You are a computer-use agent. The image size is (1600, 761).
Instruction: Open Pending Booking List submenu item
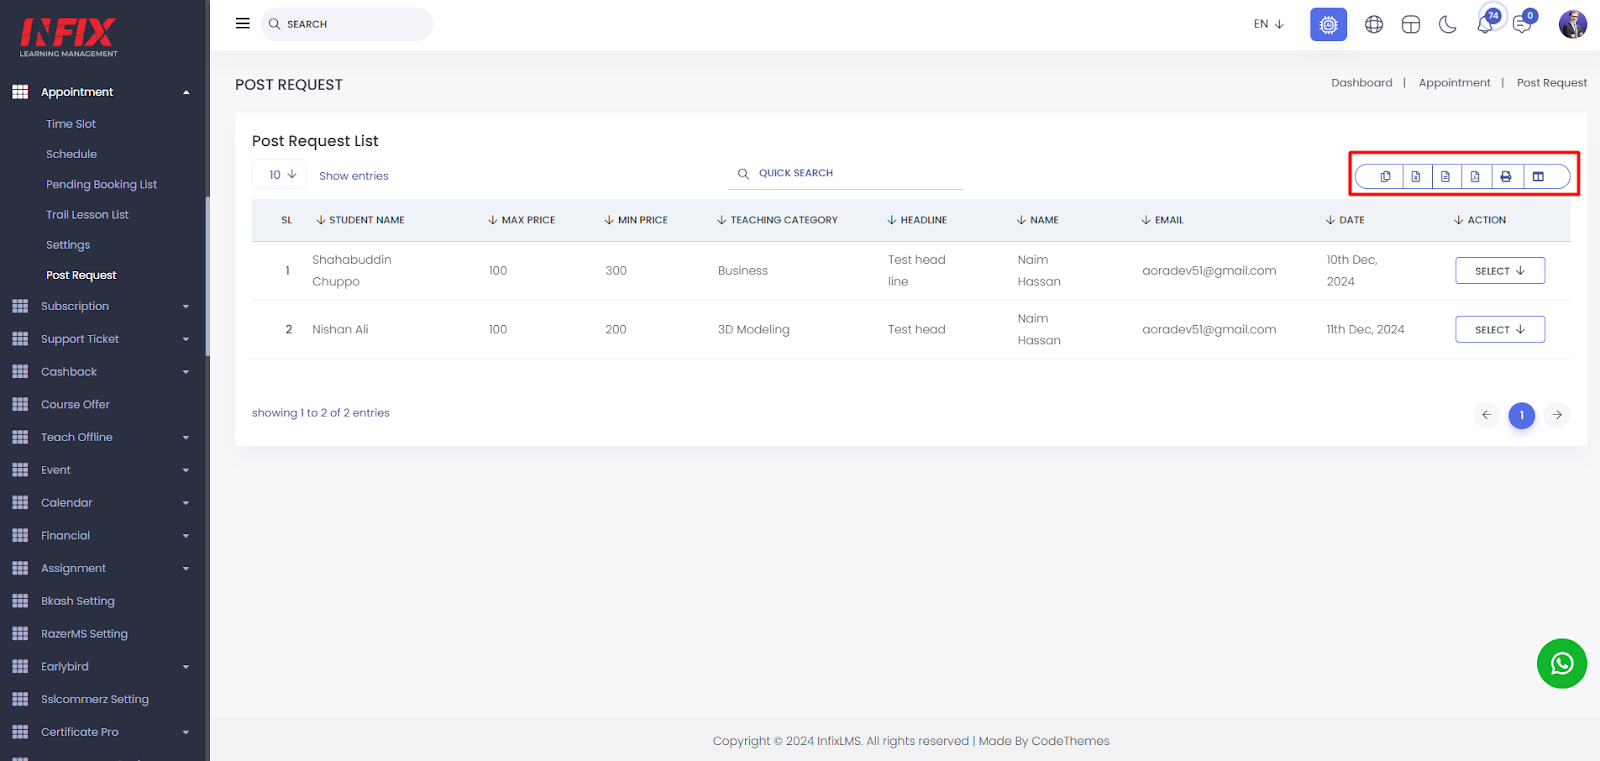[x=101, y=185]
